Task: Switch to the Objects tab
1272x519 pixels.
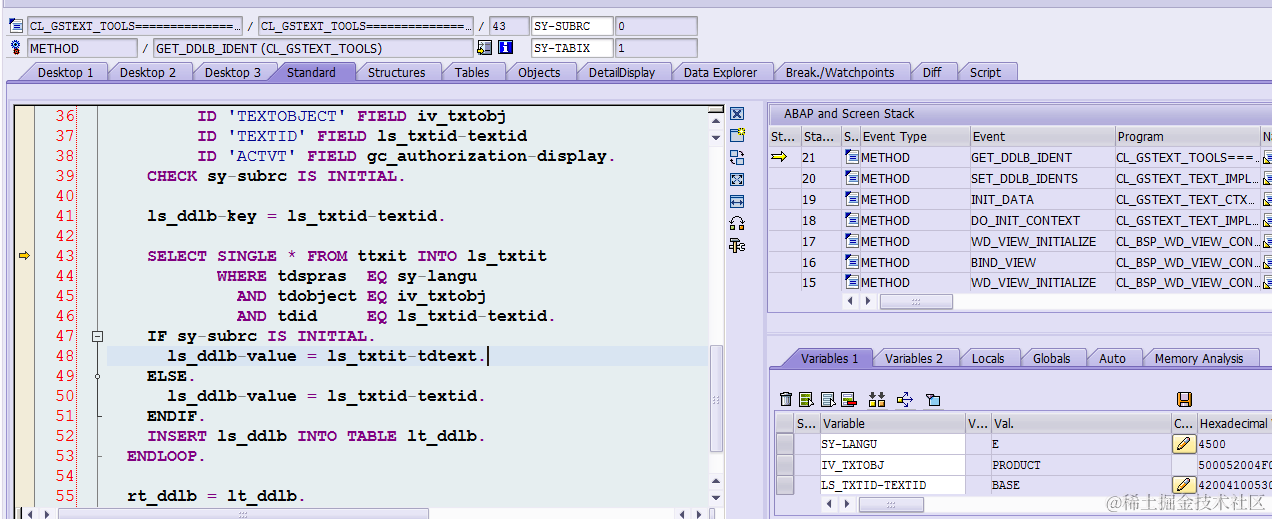Action: tap(539, 72)
